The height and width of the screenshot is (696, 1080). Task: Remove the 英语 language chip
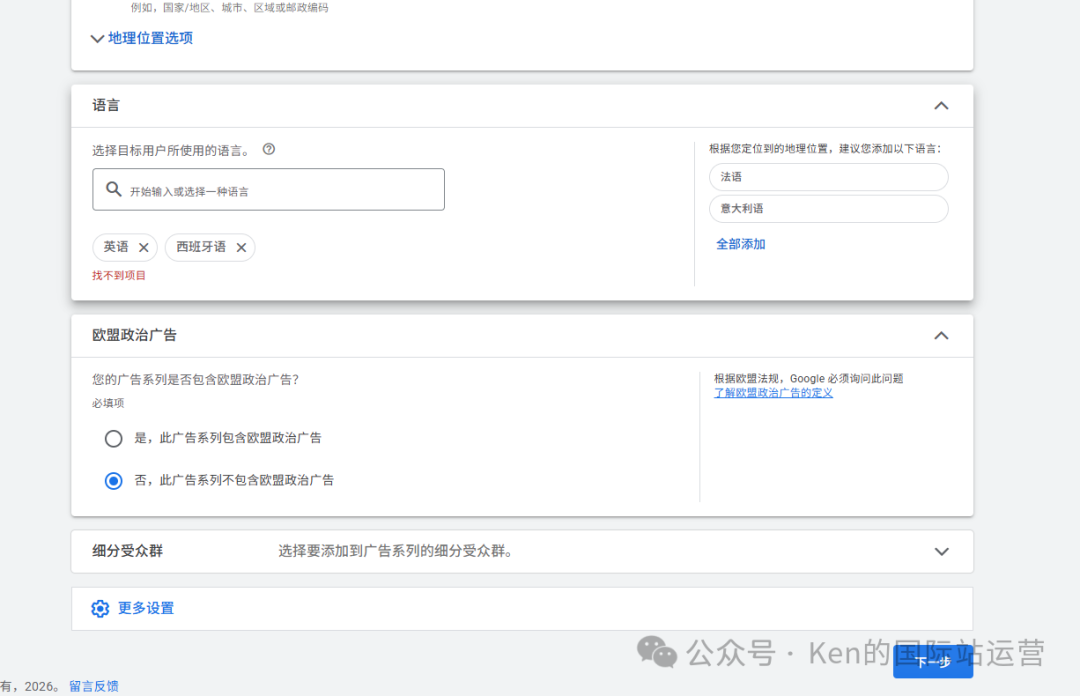point(143,247)
